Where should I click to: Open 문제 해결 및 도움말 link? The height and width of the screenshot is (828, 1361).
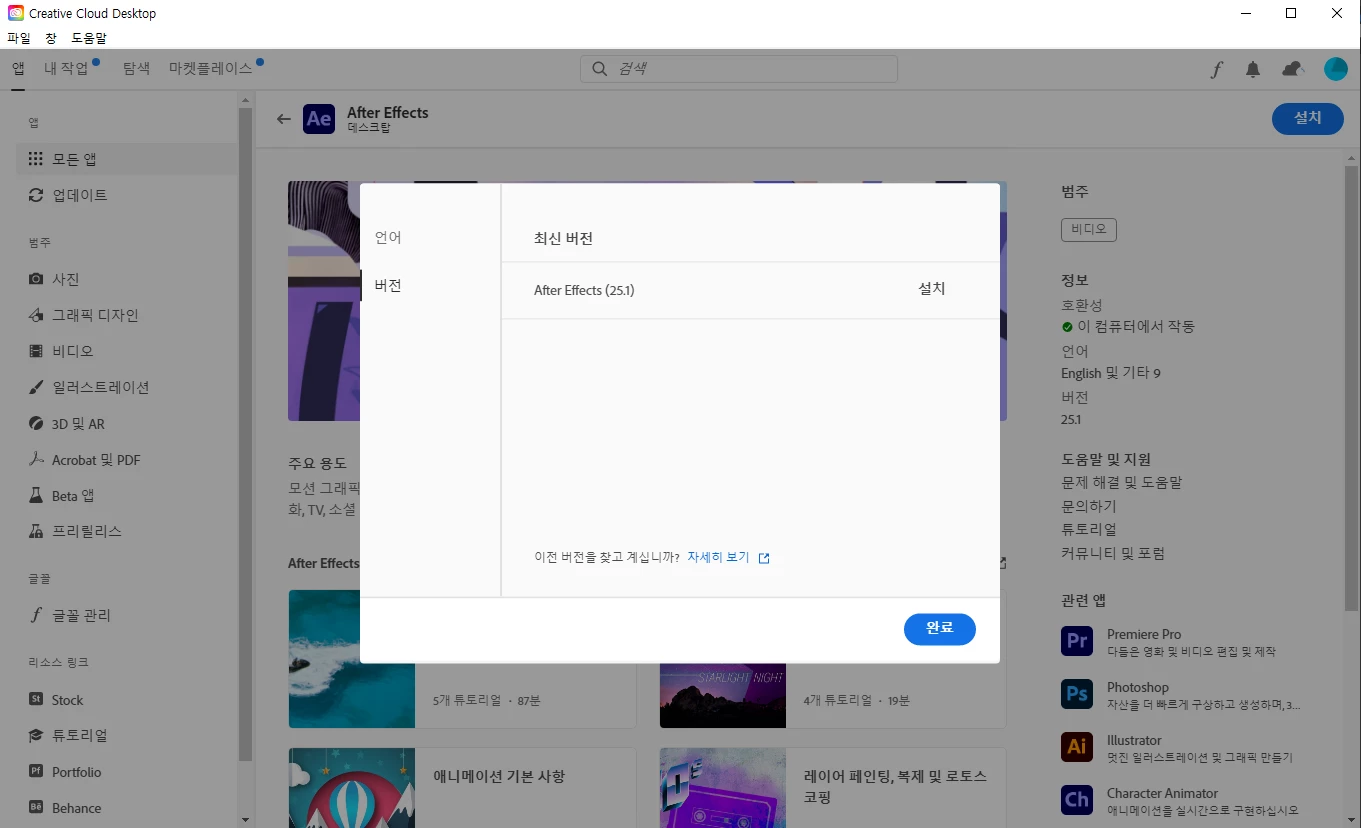coord(1122,483)
